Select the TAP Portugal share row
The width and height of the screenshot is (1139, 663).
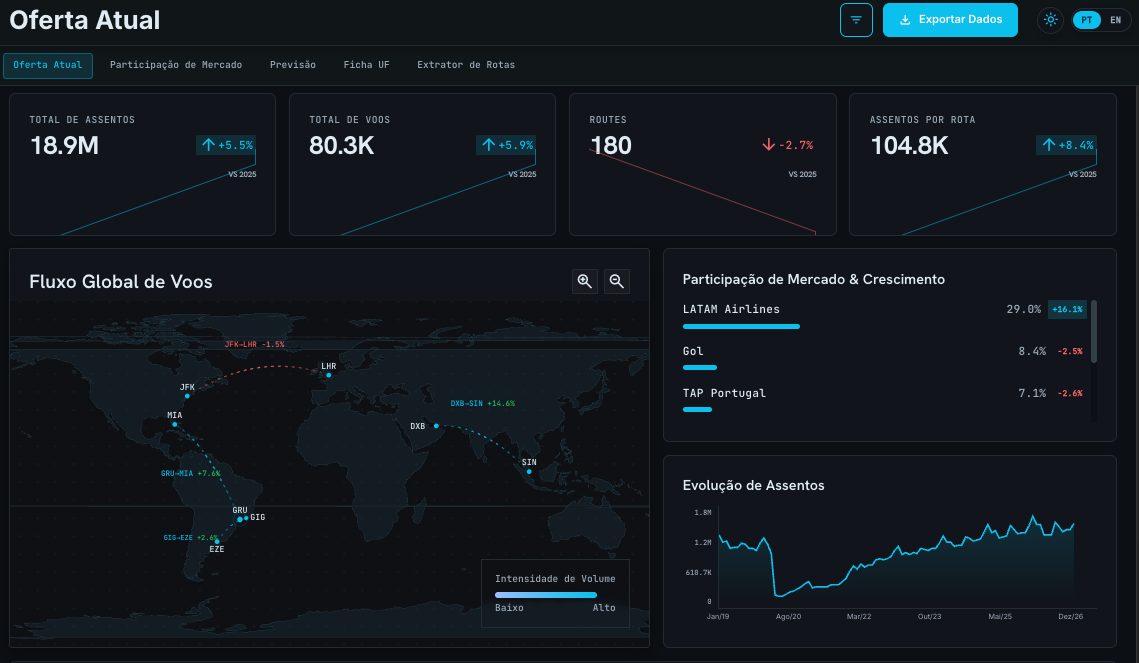883,400
